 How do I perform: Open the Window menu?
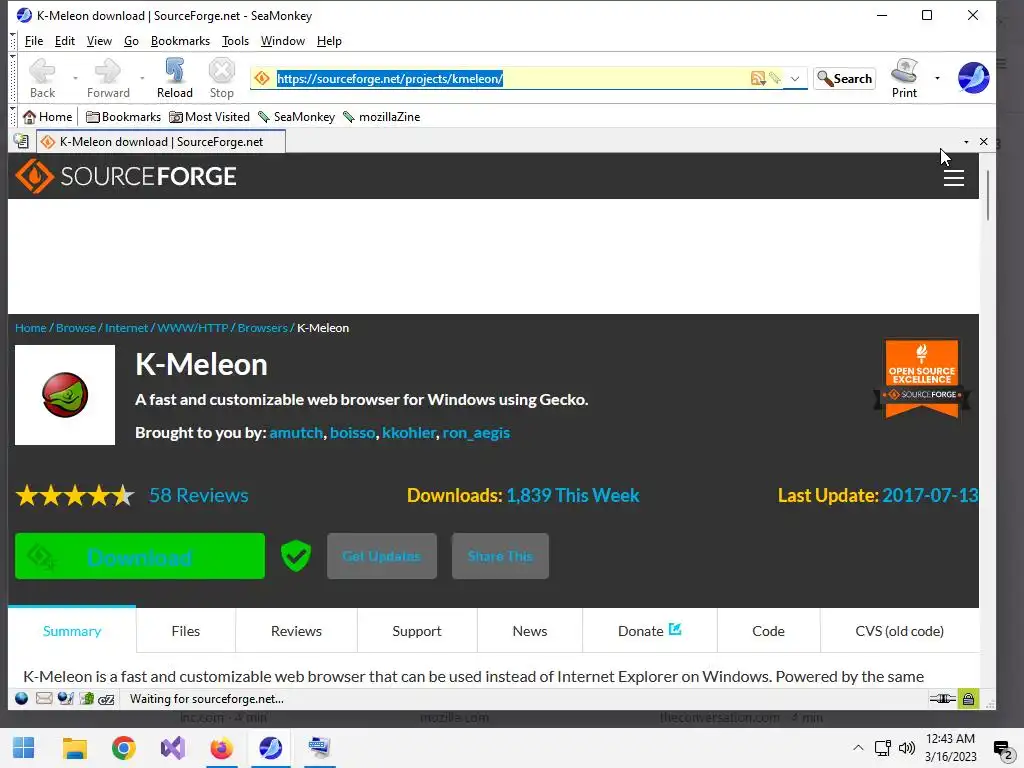pos(283,41)
